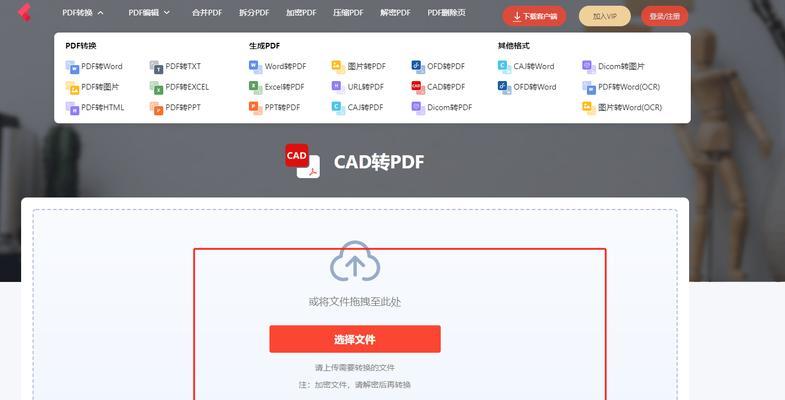Screen dimensions: 785x400
Task: Click the PPT转PDF icon
Action: 255,108
